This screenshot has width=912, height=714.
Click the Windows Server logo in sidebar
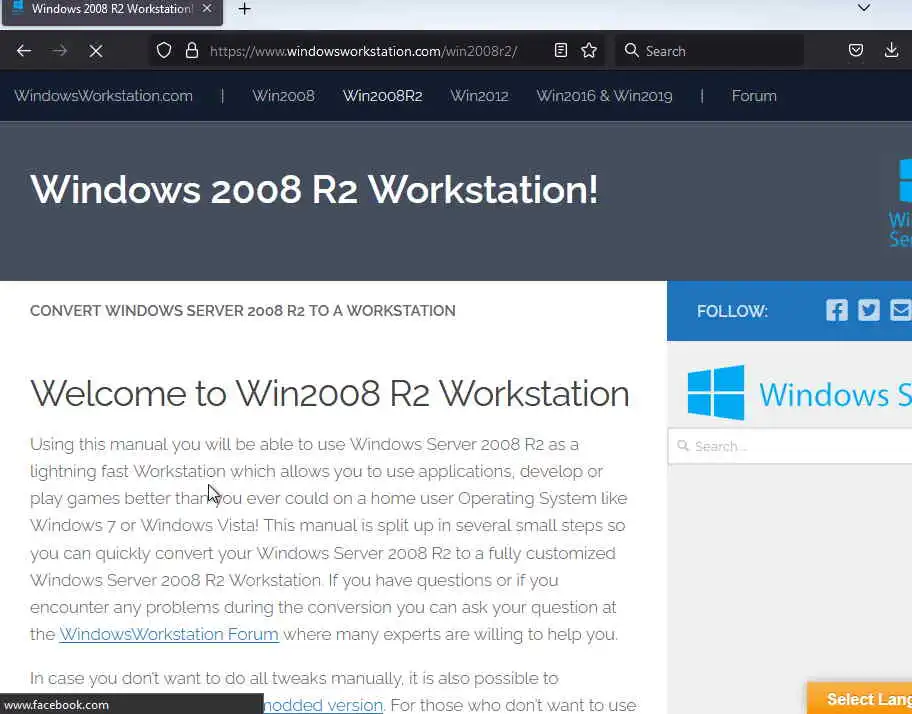799,393
